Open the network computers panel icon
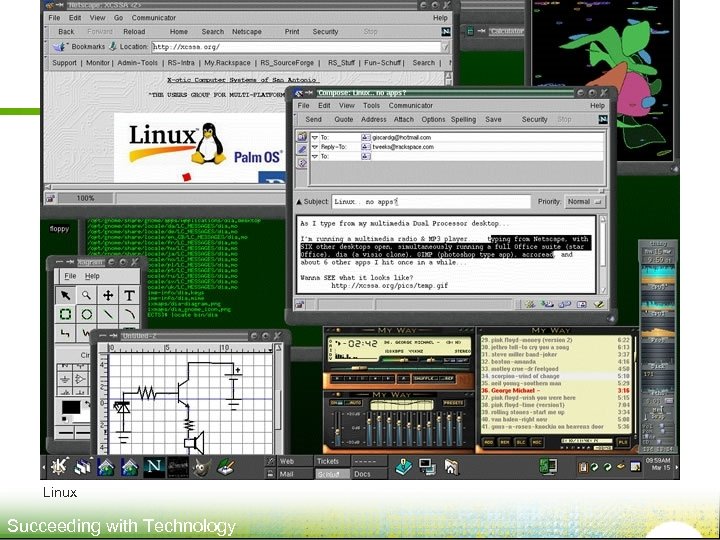This screenshot has width=720, height=540. [x=427, y=467]
